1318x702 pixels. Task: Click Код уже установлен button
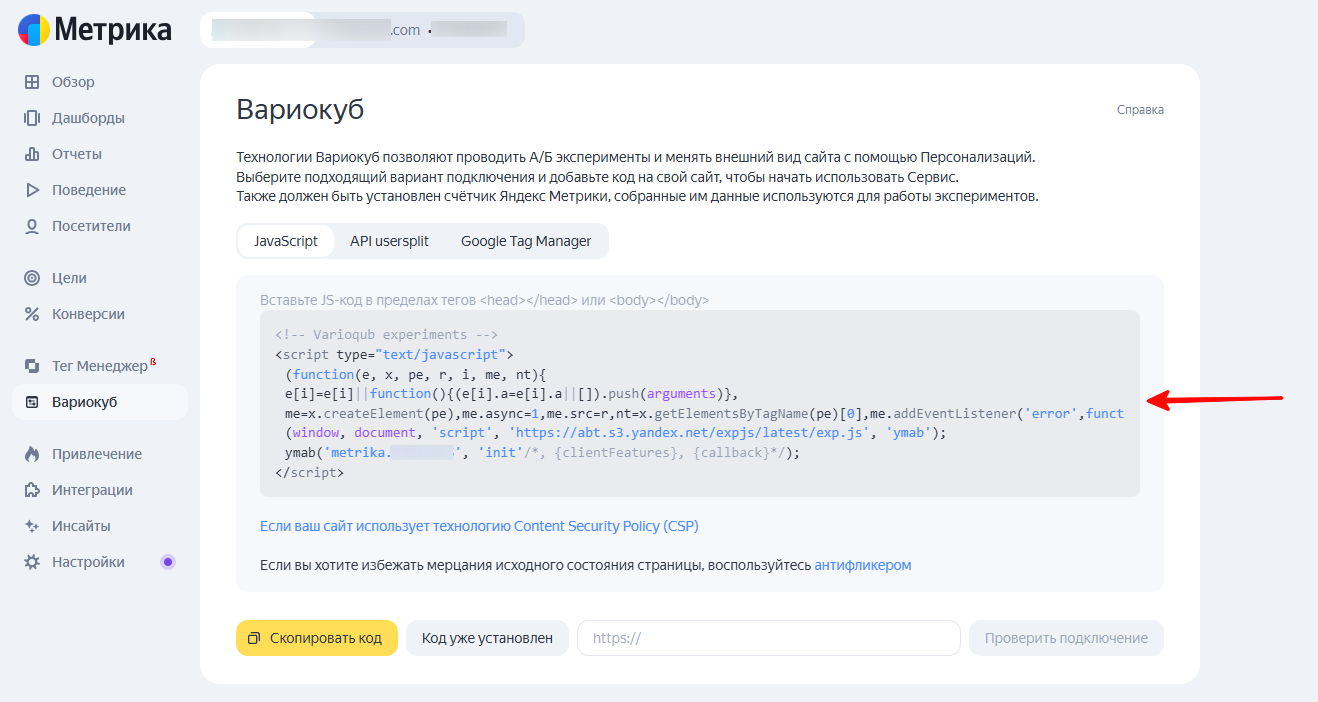pyautogui.click(x=487, y=638)
